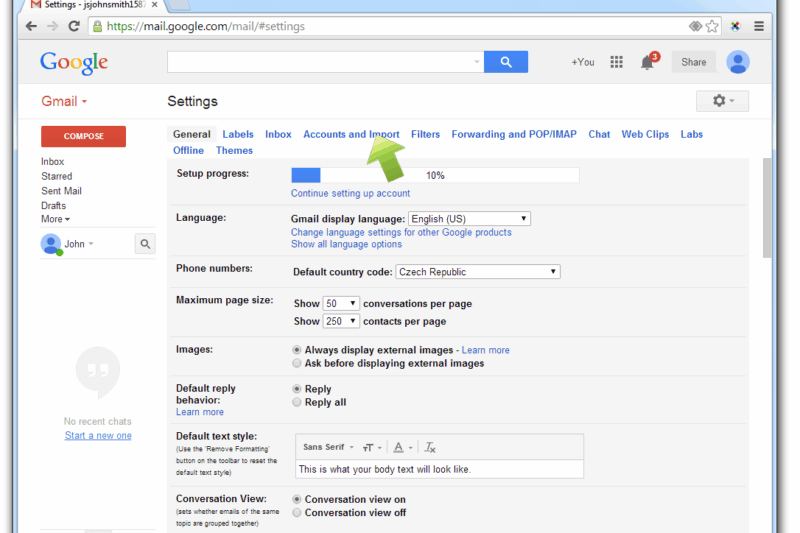Click Learn more beside external images
The image size is (800, 533).
485,350
